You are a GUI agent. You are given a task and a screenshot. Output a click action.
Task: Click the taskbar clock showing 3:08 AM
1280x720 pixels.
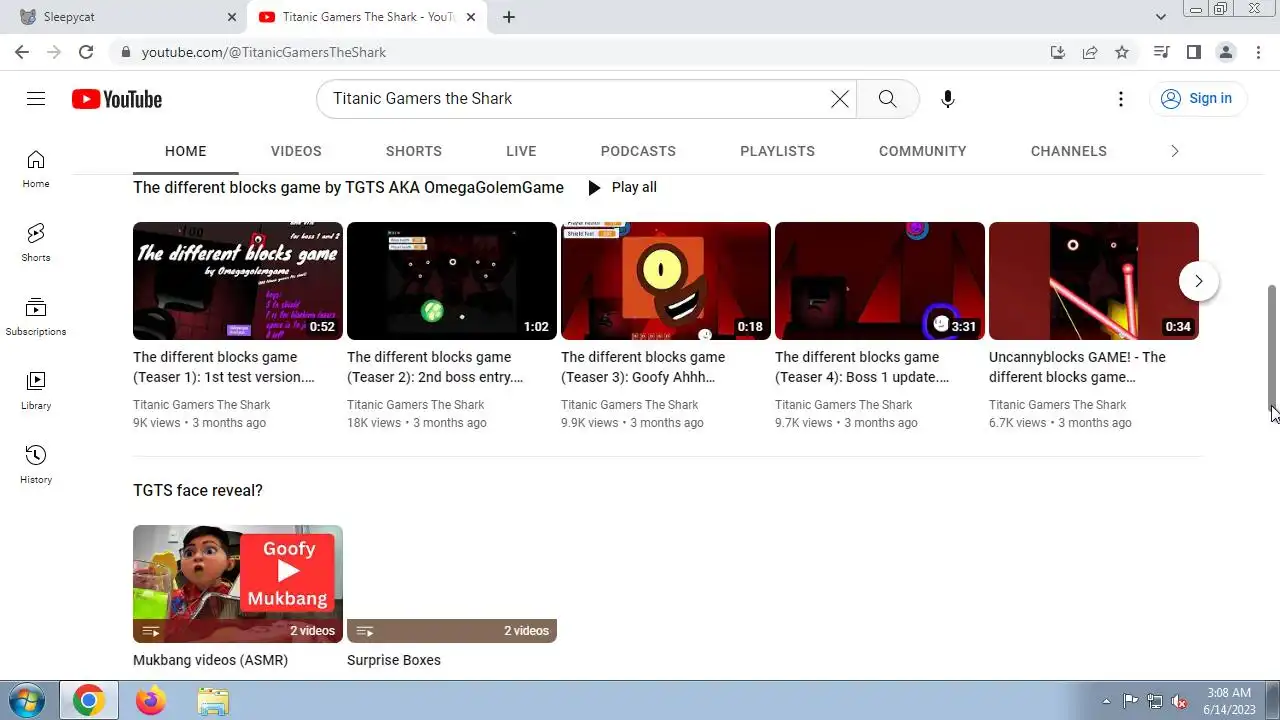[x=1228, y=701]
